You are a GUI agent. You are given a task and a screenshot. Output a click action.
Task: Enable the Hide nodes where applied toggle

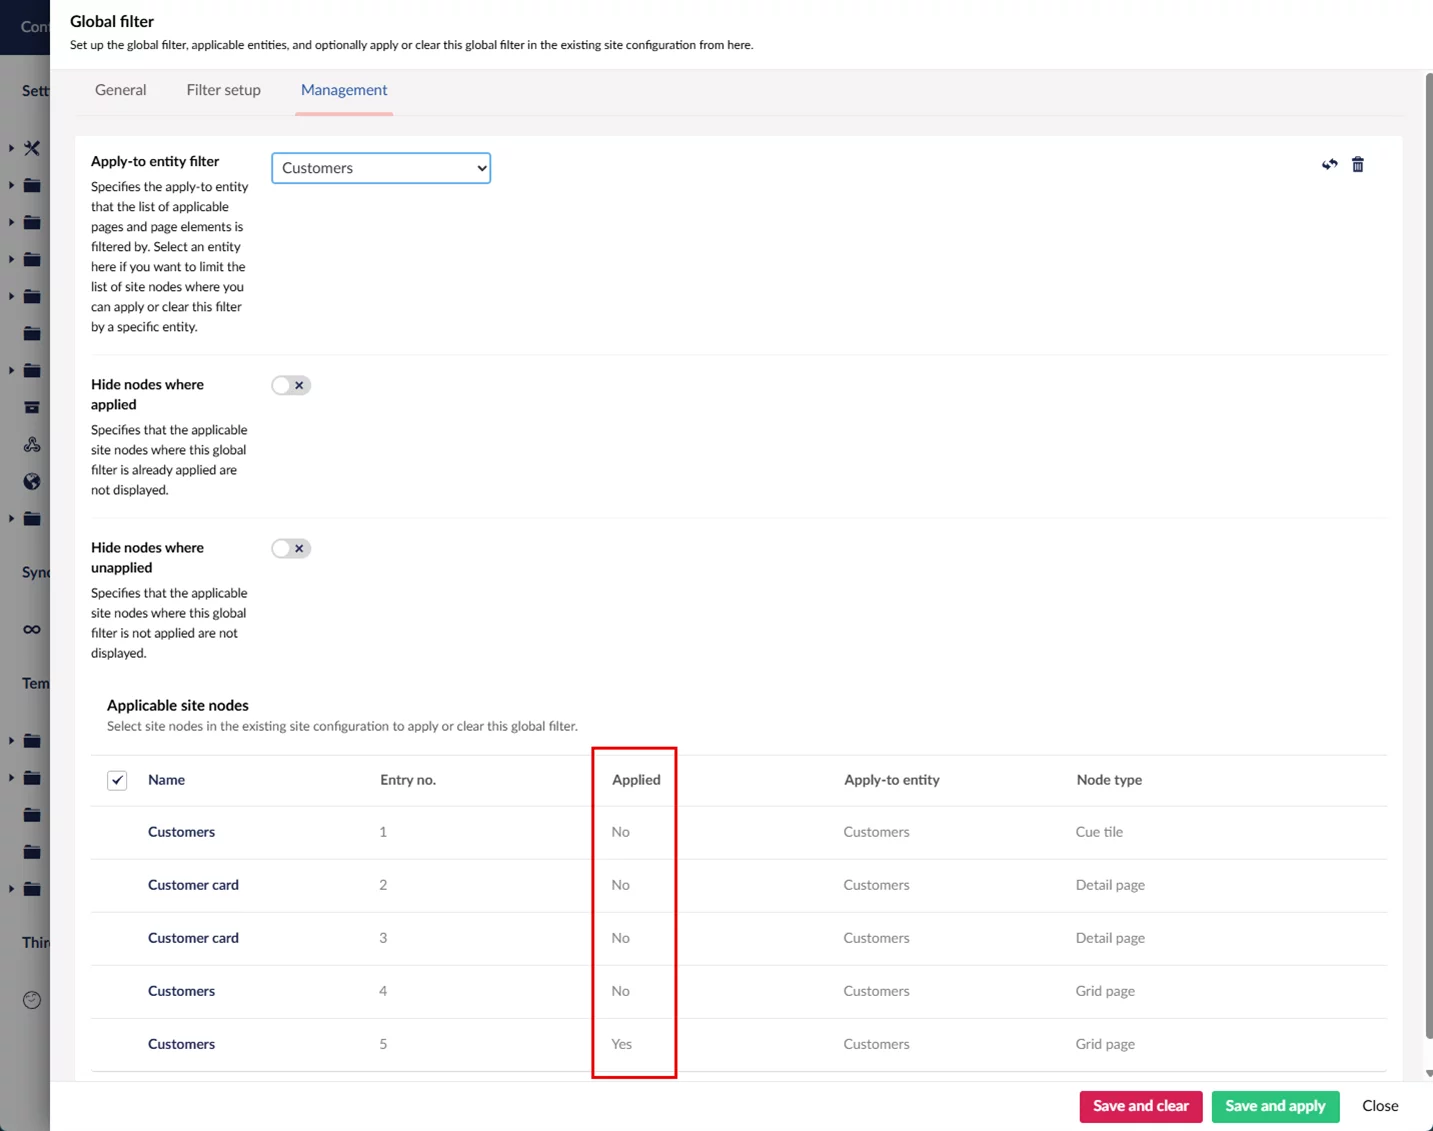291,385
